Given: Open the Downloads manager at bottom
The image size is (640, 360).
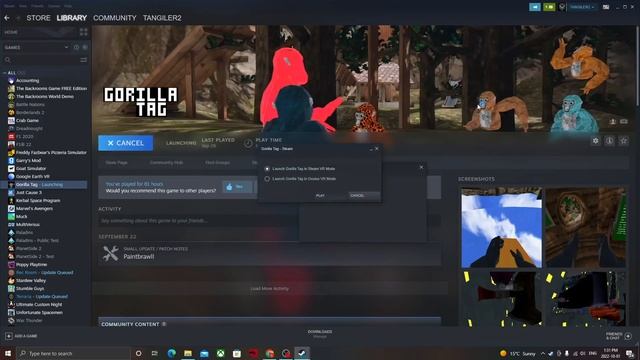Looking at the screenshot, I should point(320,334).
